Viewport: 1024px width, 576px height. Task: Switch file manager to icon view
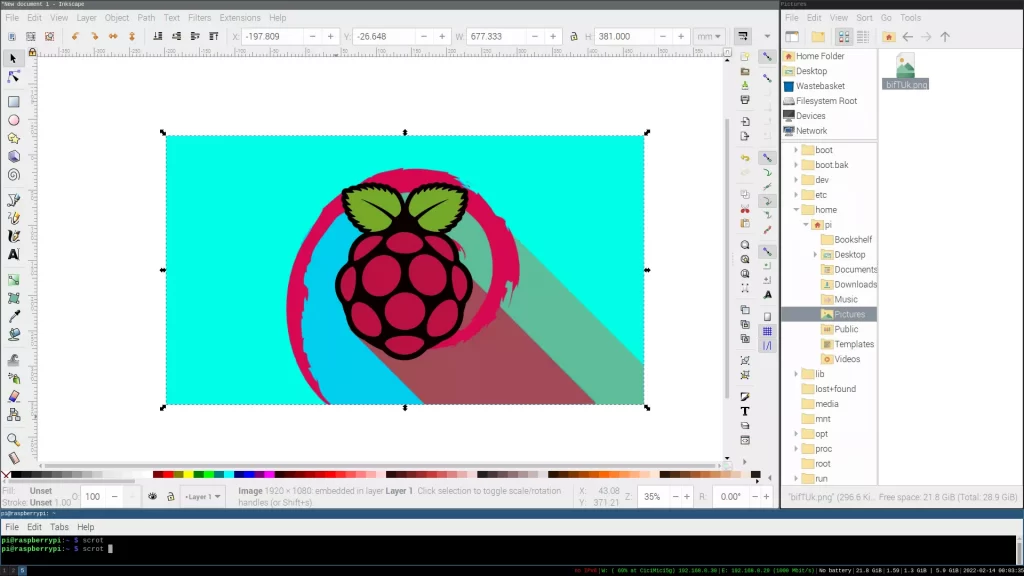tap(844, 37)
